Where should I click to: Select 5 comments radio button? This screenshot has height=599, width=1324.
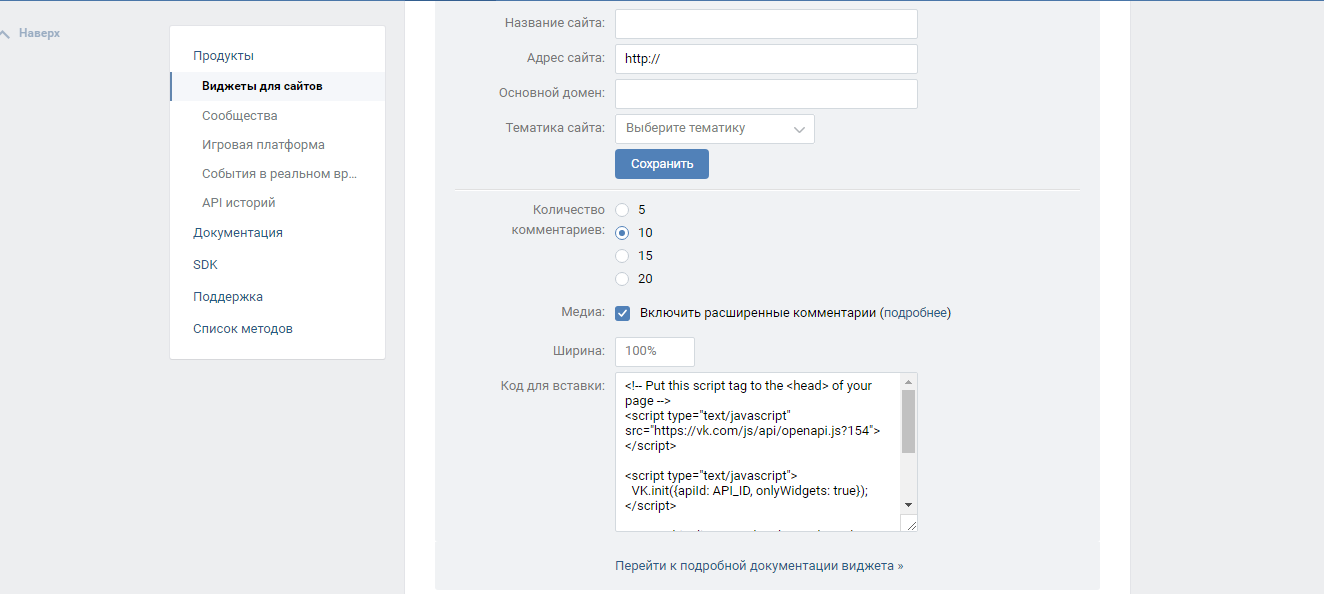click(622, 210)
